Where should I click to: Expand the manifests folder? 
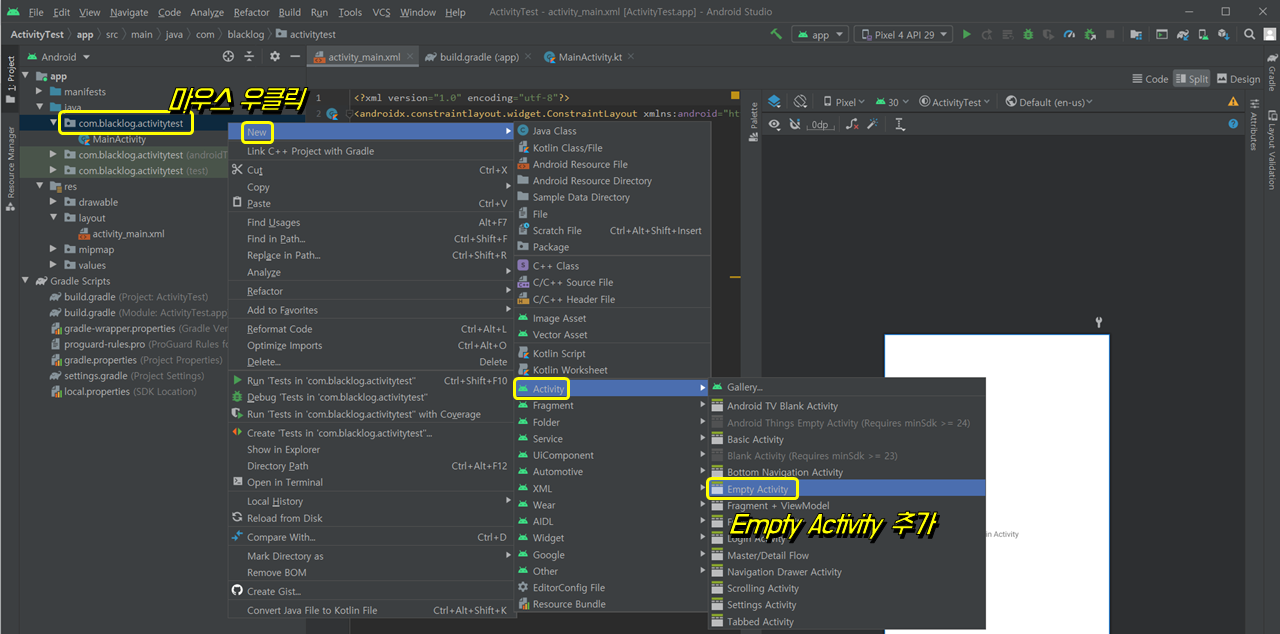(41, 91)
